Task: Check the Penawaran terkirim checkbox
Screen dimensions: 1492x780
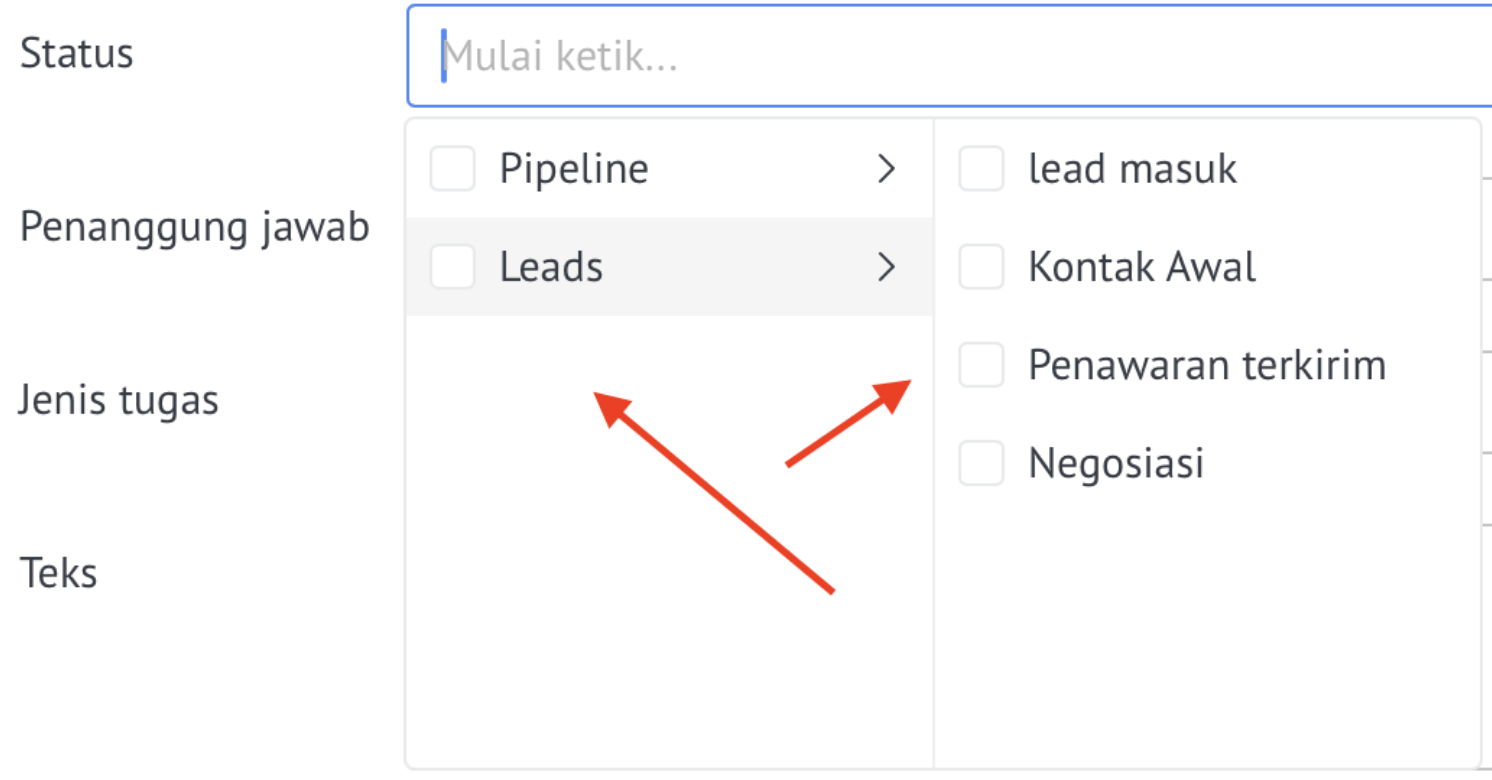Action: tap(981, 365)
